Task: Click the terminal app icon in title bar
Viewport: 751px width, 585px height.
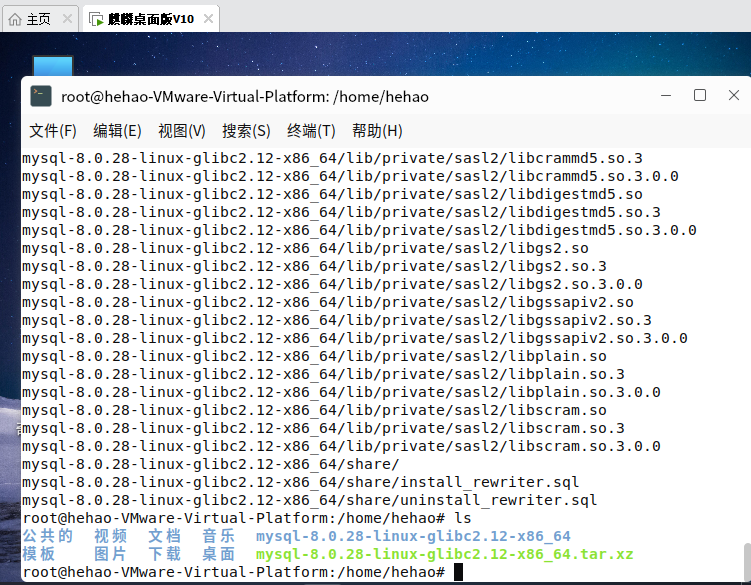Action: click(41, 96)
